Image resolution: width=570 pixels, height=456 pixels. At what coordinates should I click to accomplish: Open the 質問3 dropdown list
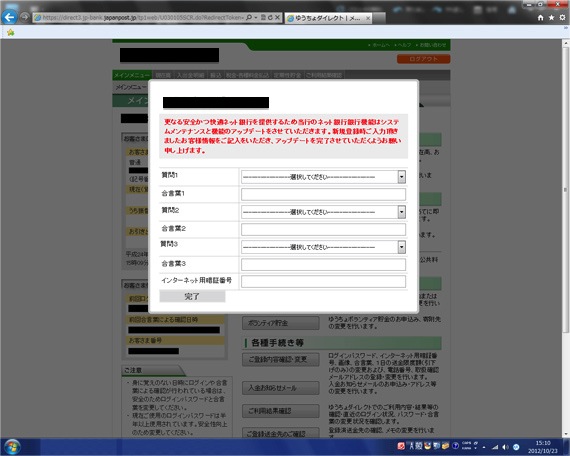pyautogui.click(x=323, y=247)
